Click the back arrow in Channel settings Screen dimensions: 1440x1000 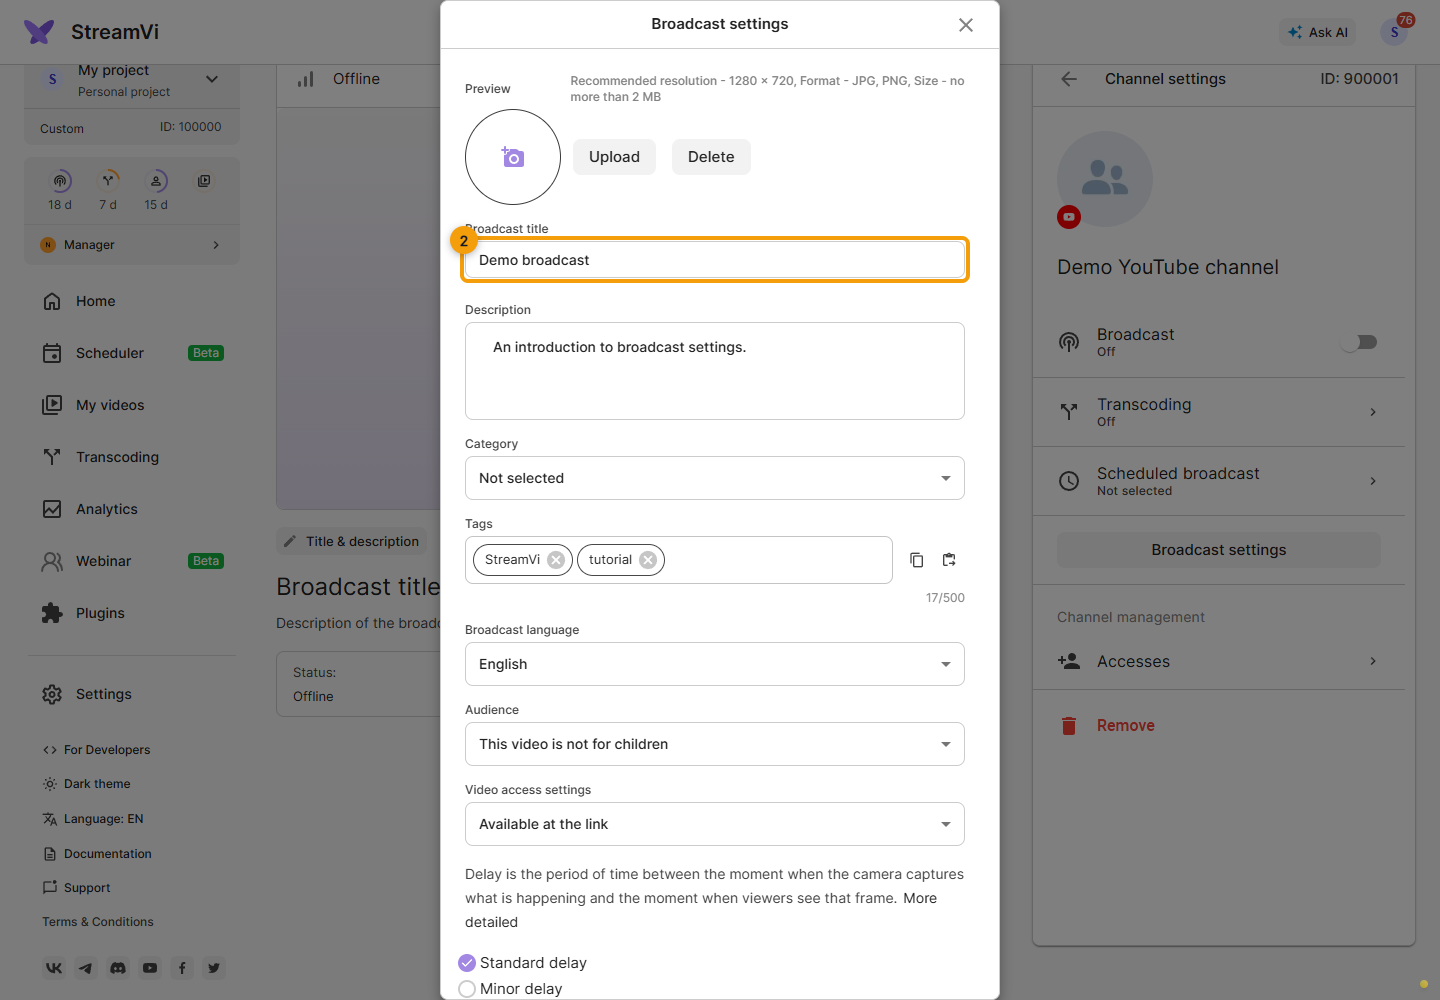[x=1069, y=79]
